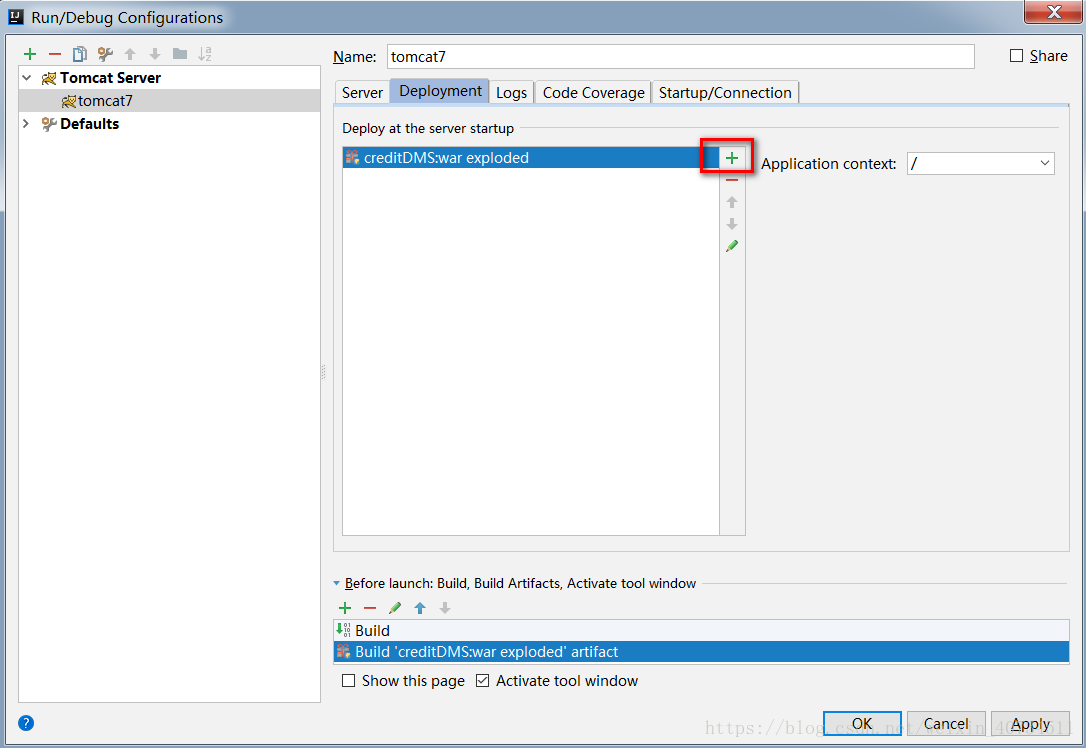Open Application context dropdown
Screen dimensions: 1086x748
[1044, 163]
